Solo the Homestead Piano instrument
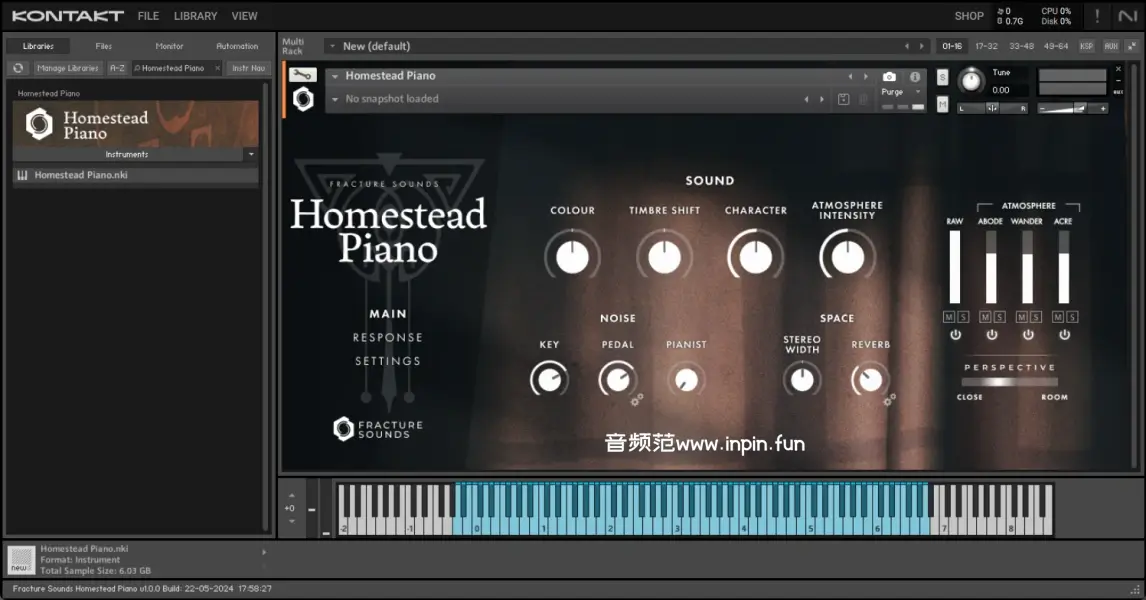 click(x=942, y=77)
